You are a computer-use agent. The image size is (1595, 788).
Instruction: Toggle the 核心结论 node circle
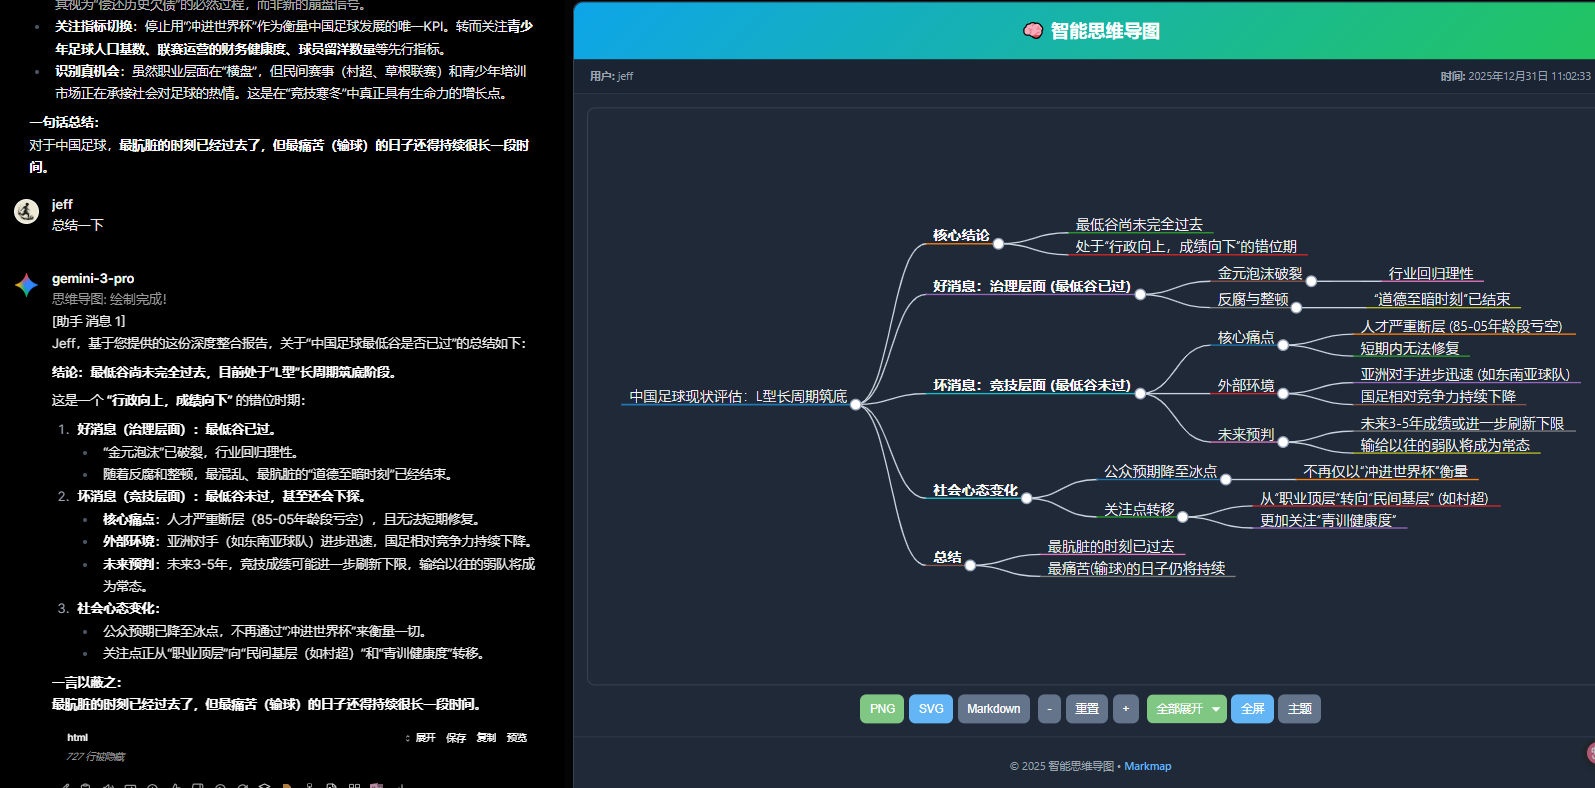998,243
